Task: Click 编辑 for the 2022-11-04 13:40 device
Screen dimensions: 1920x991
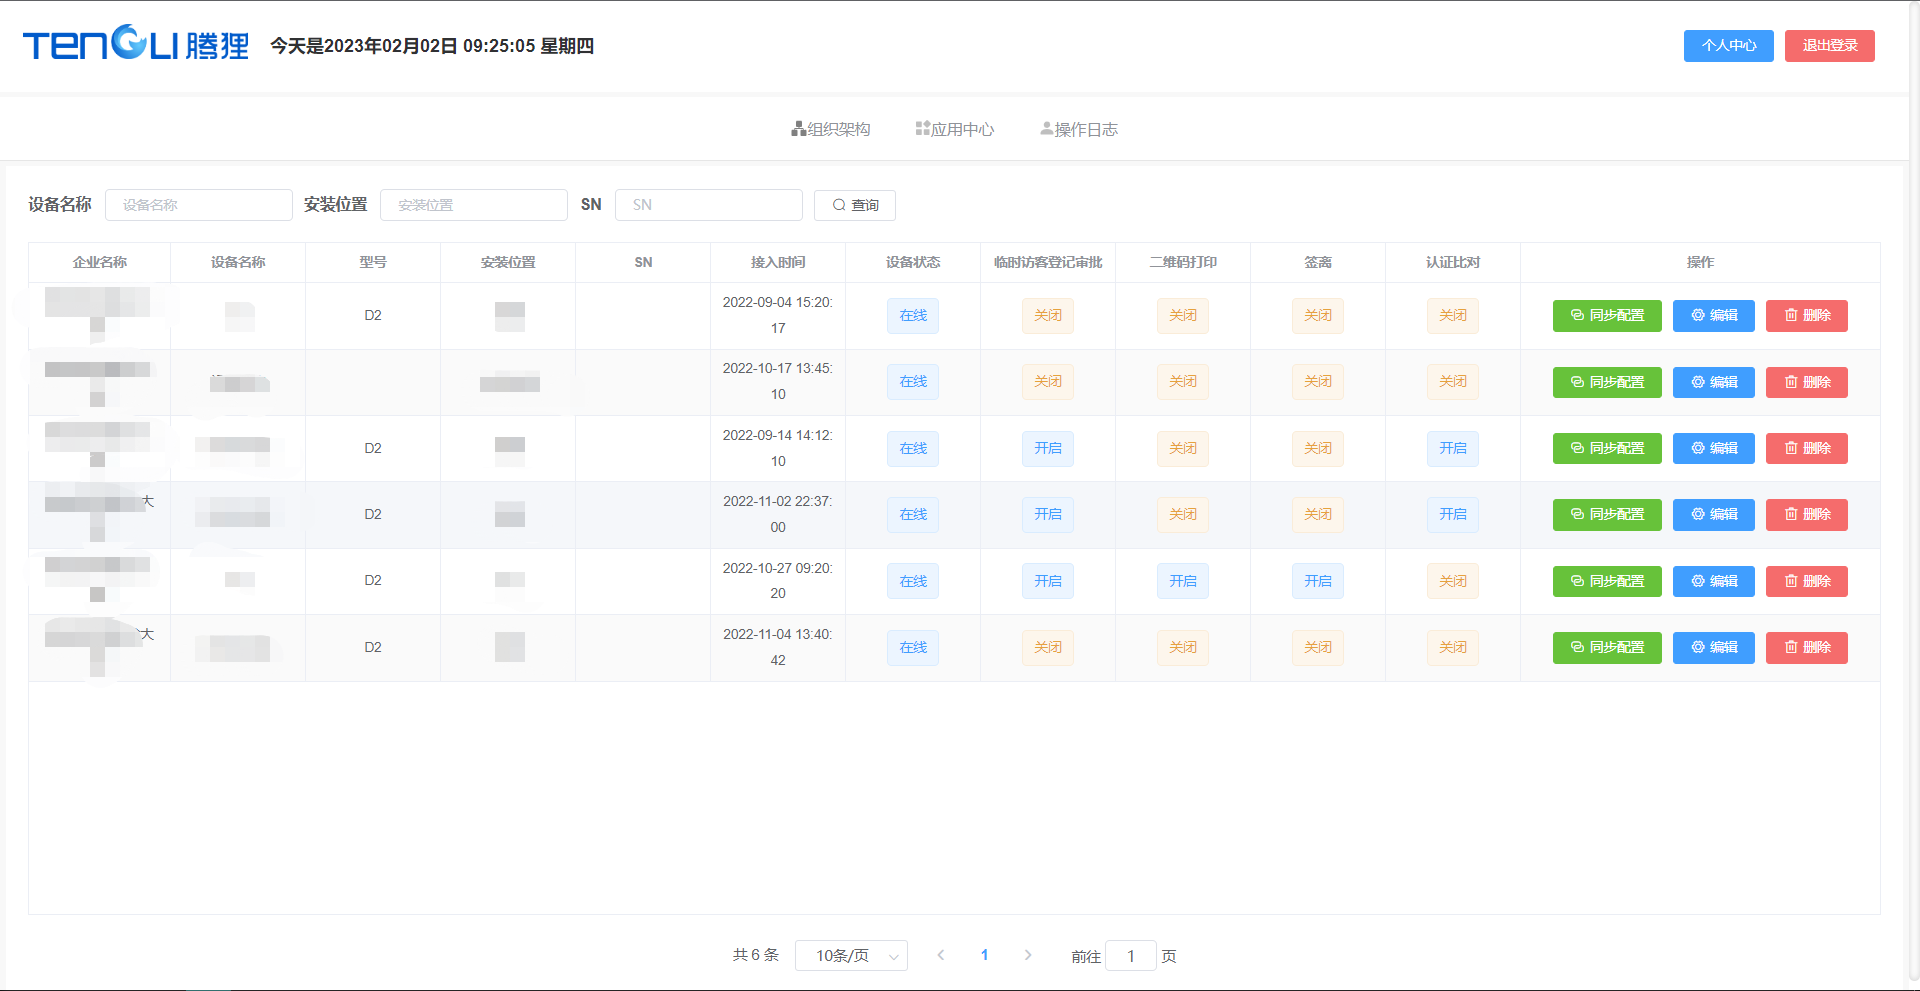Action: (1713, 647)
